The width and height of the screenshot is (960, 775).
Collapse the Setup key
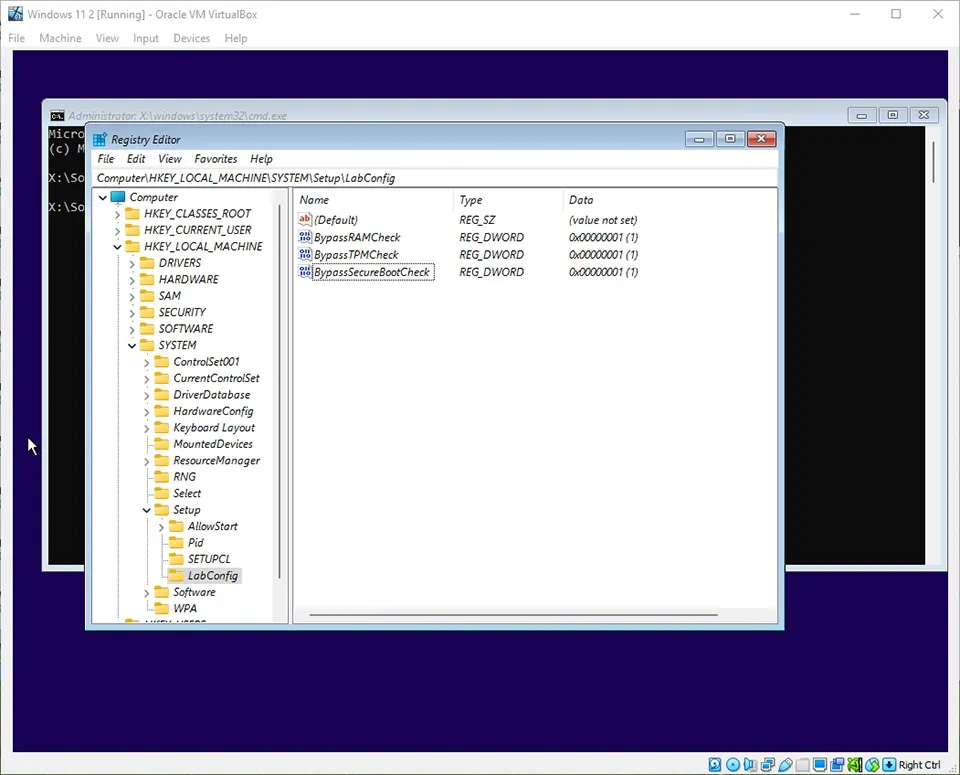point(147,510)
